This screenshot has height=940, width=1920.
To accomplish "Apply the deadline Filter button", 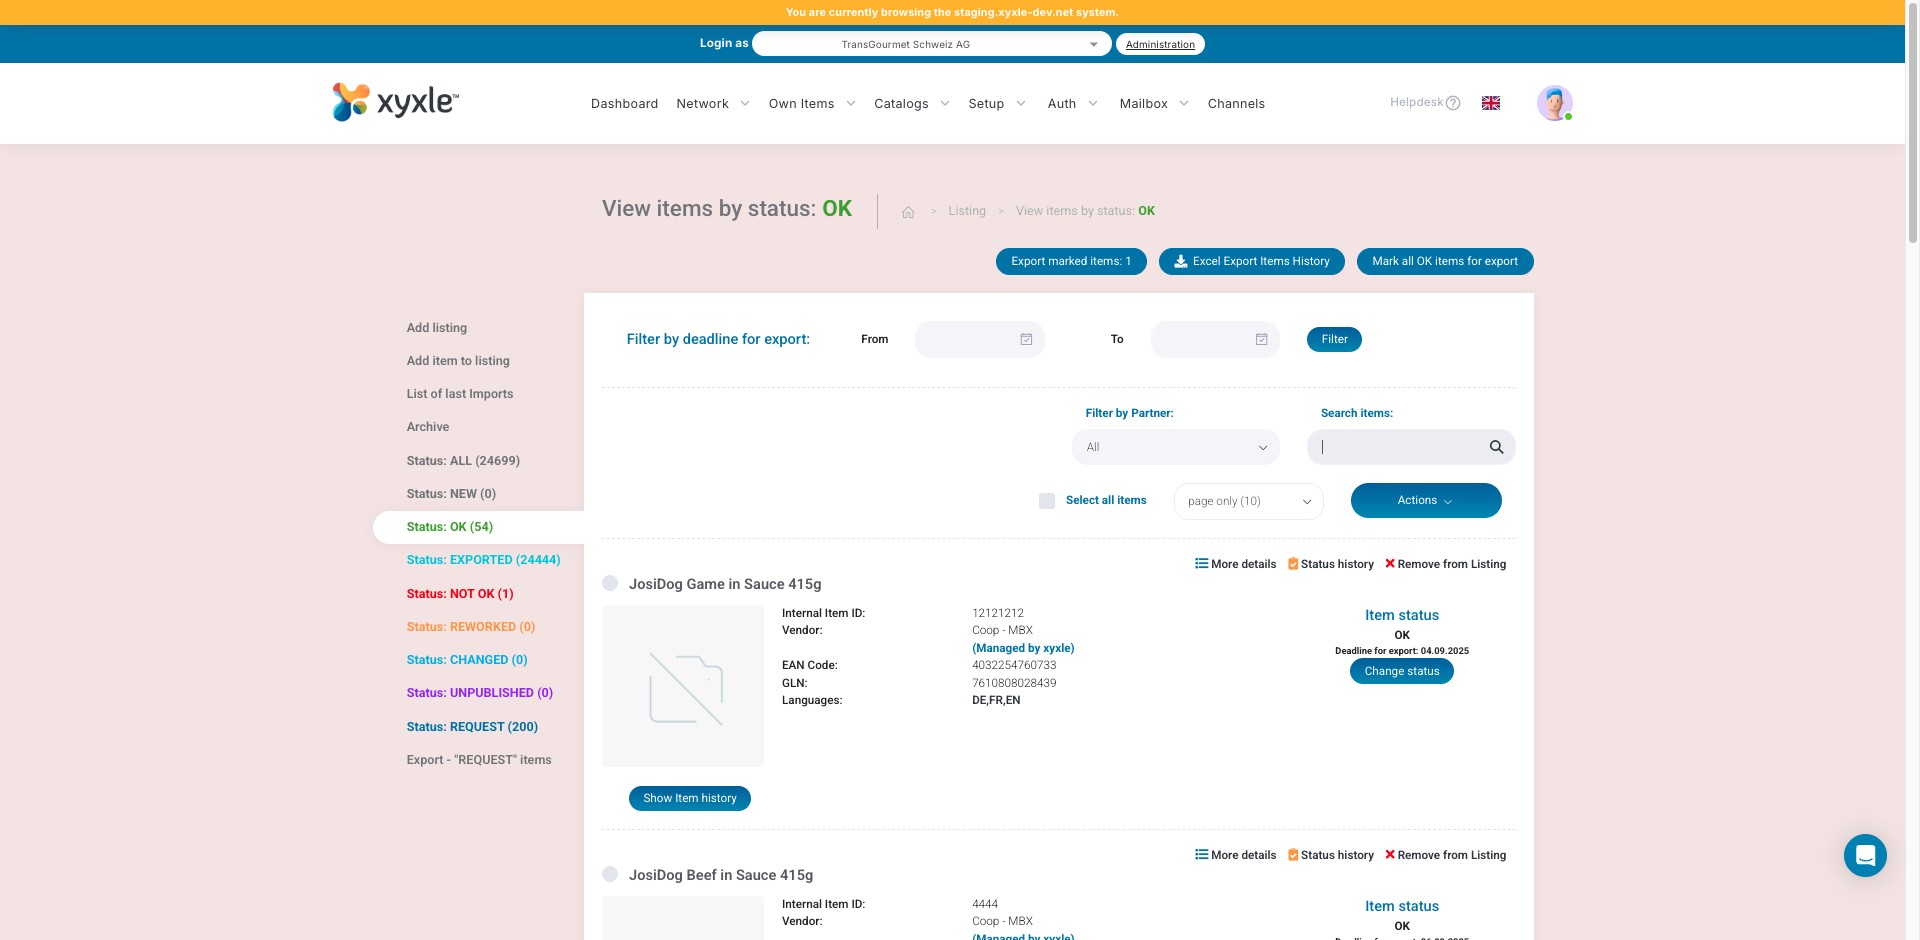I will click(x=1334, y=339).
